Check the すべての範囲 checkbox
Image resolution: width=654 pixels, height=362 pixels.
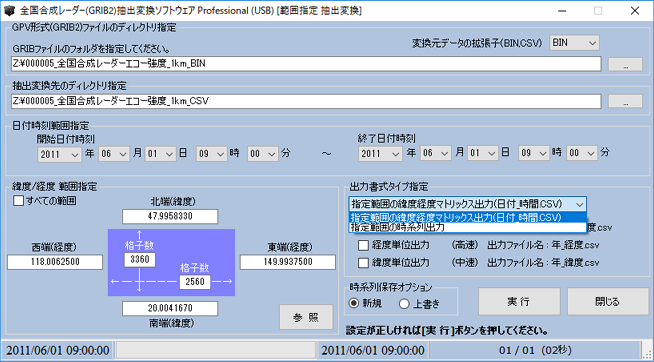click(x=19, y=201)
